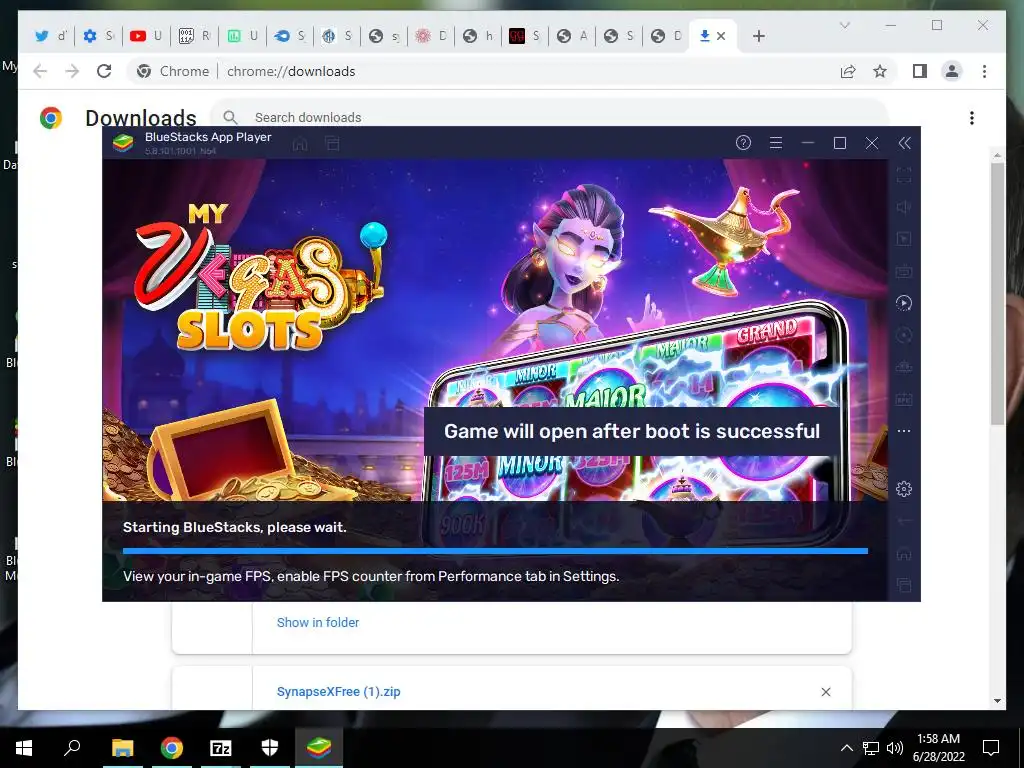Open a new Chrome tab with plus
This screenshot has width=1024, height=768.
(x=758, y=36)
